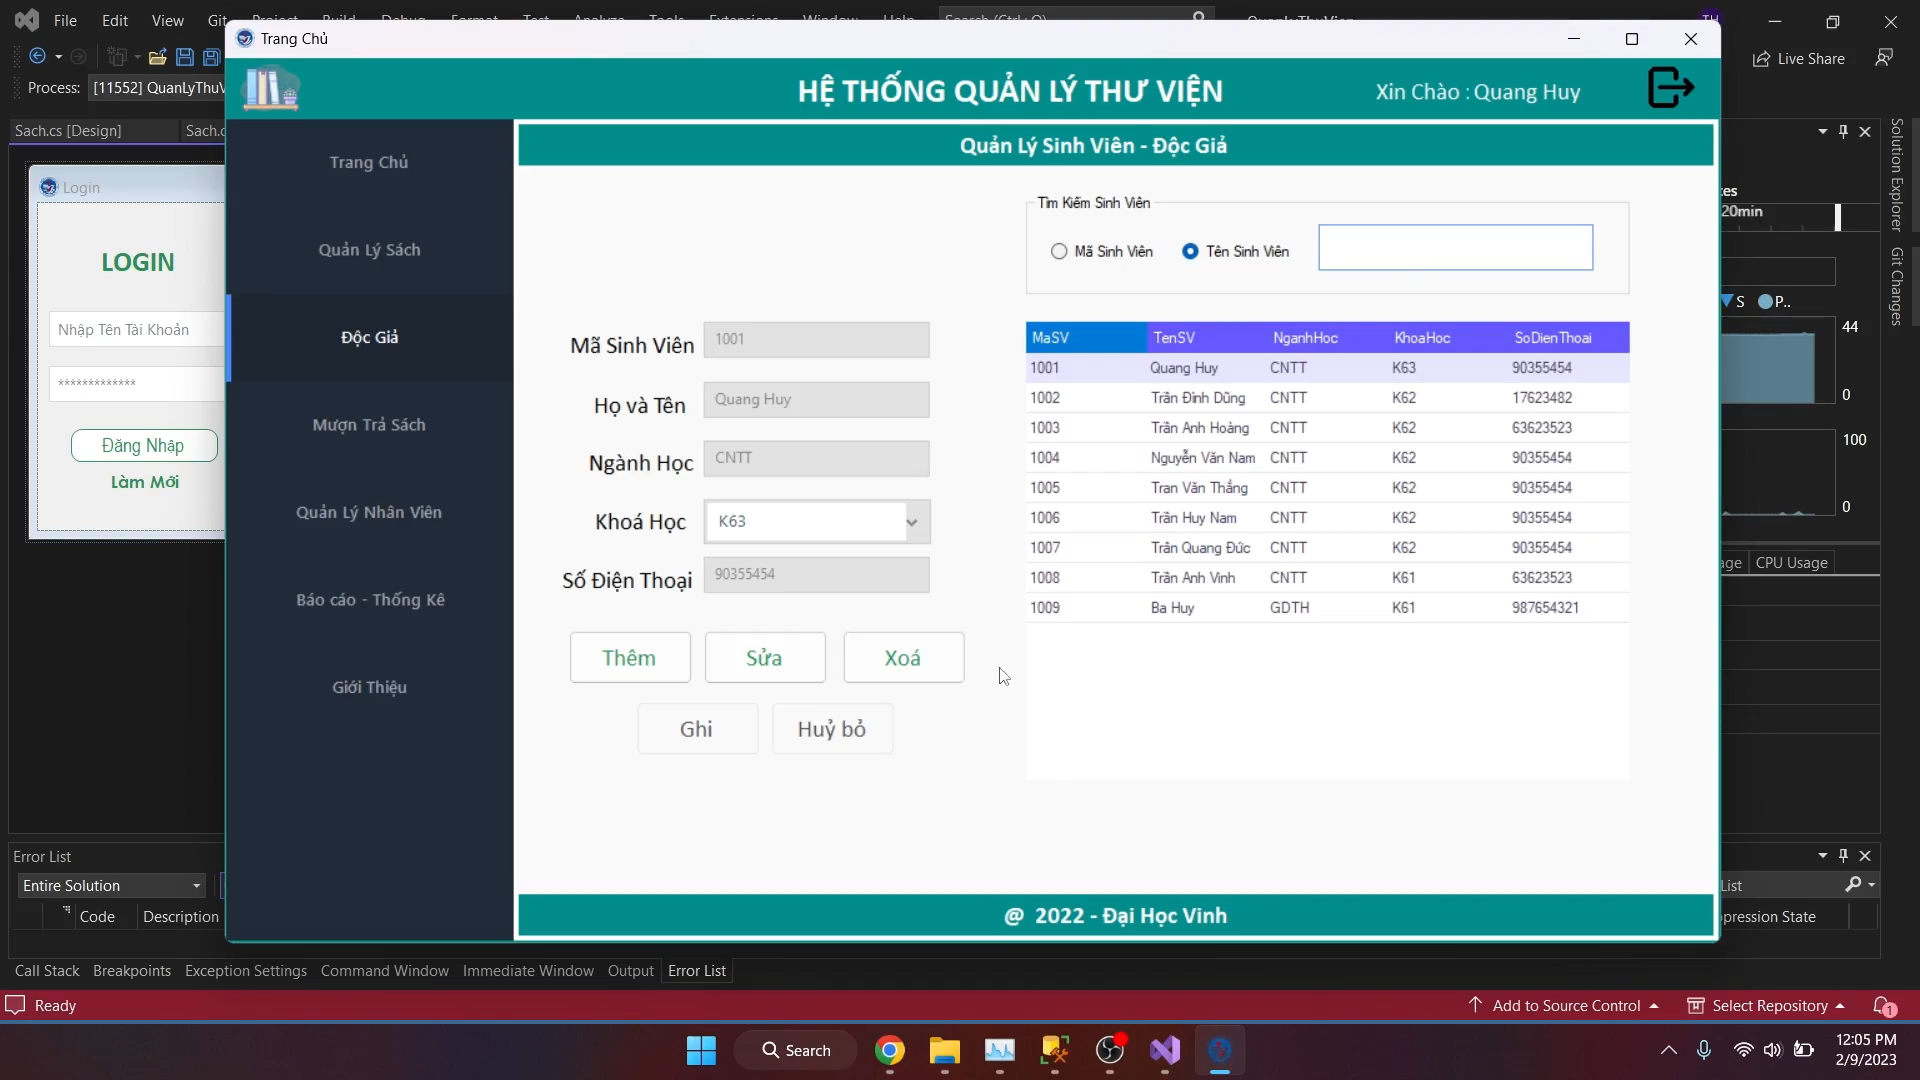Open File Explorer from taskbar

[945, 1050]
